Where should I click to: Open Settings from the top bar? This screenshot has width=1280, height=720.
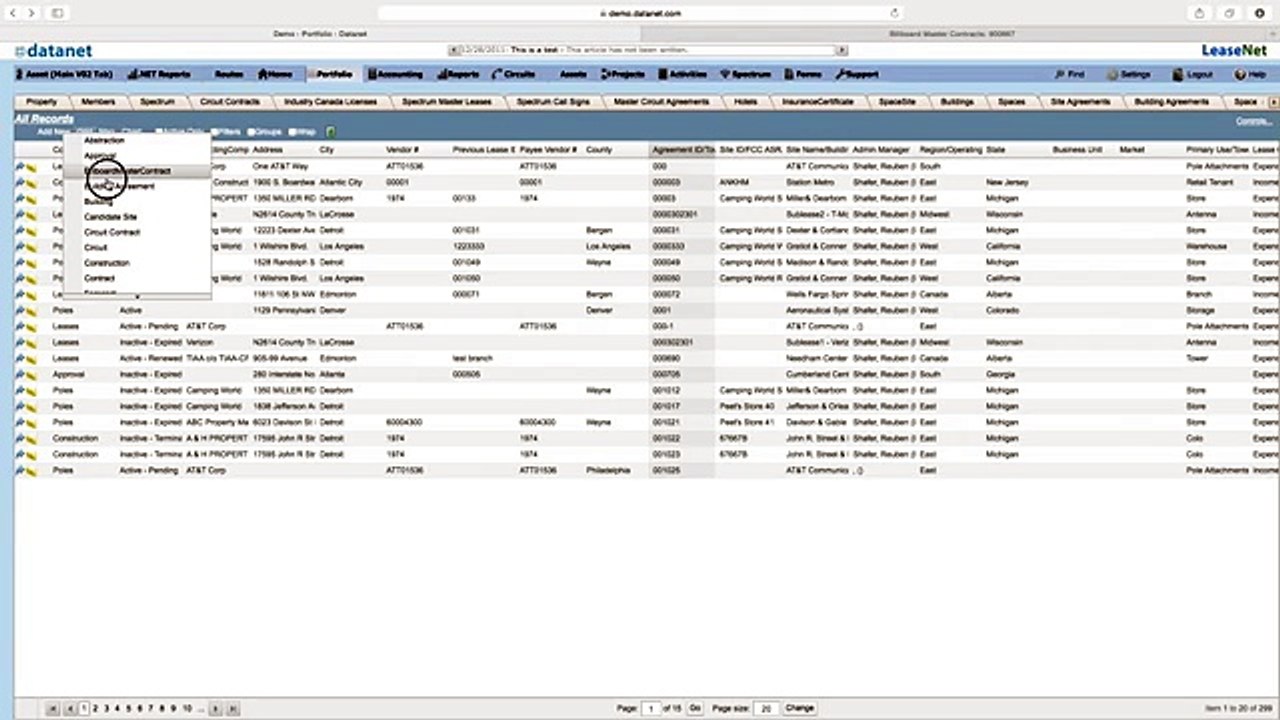[x=1129, y=74]
